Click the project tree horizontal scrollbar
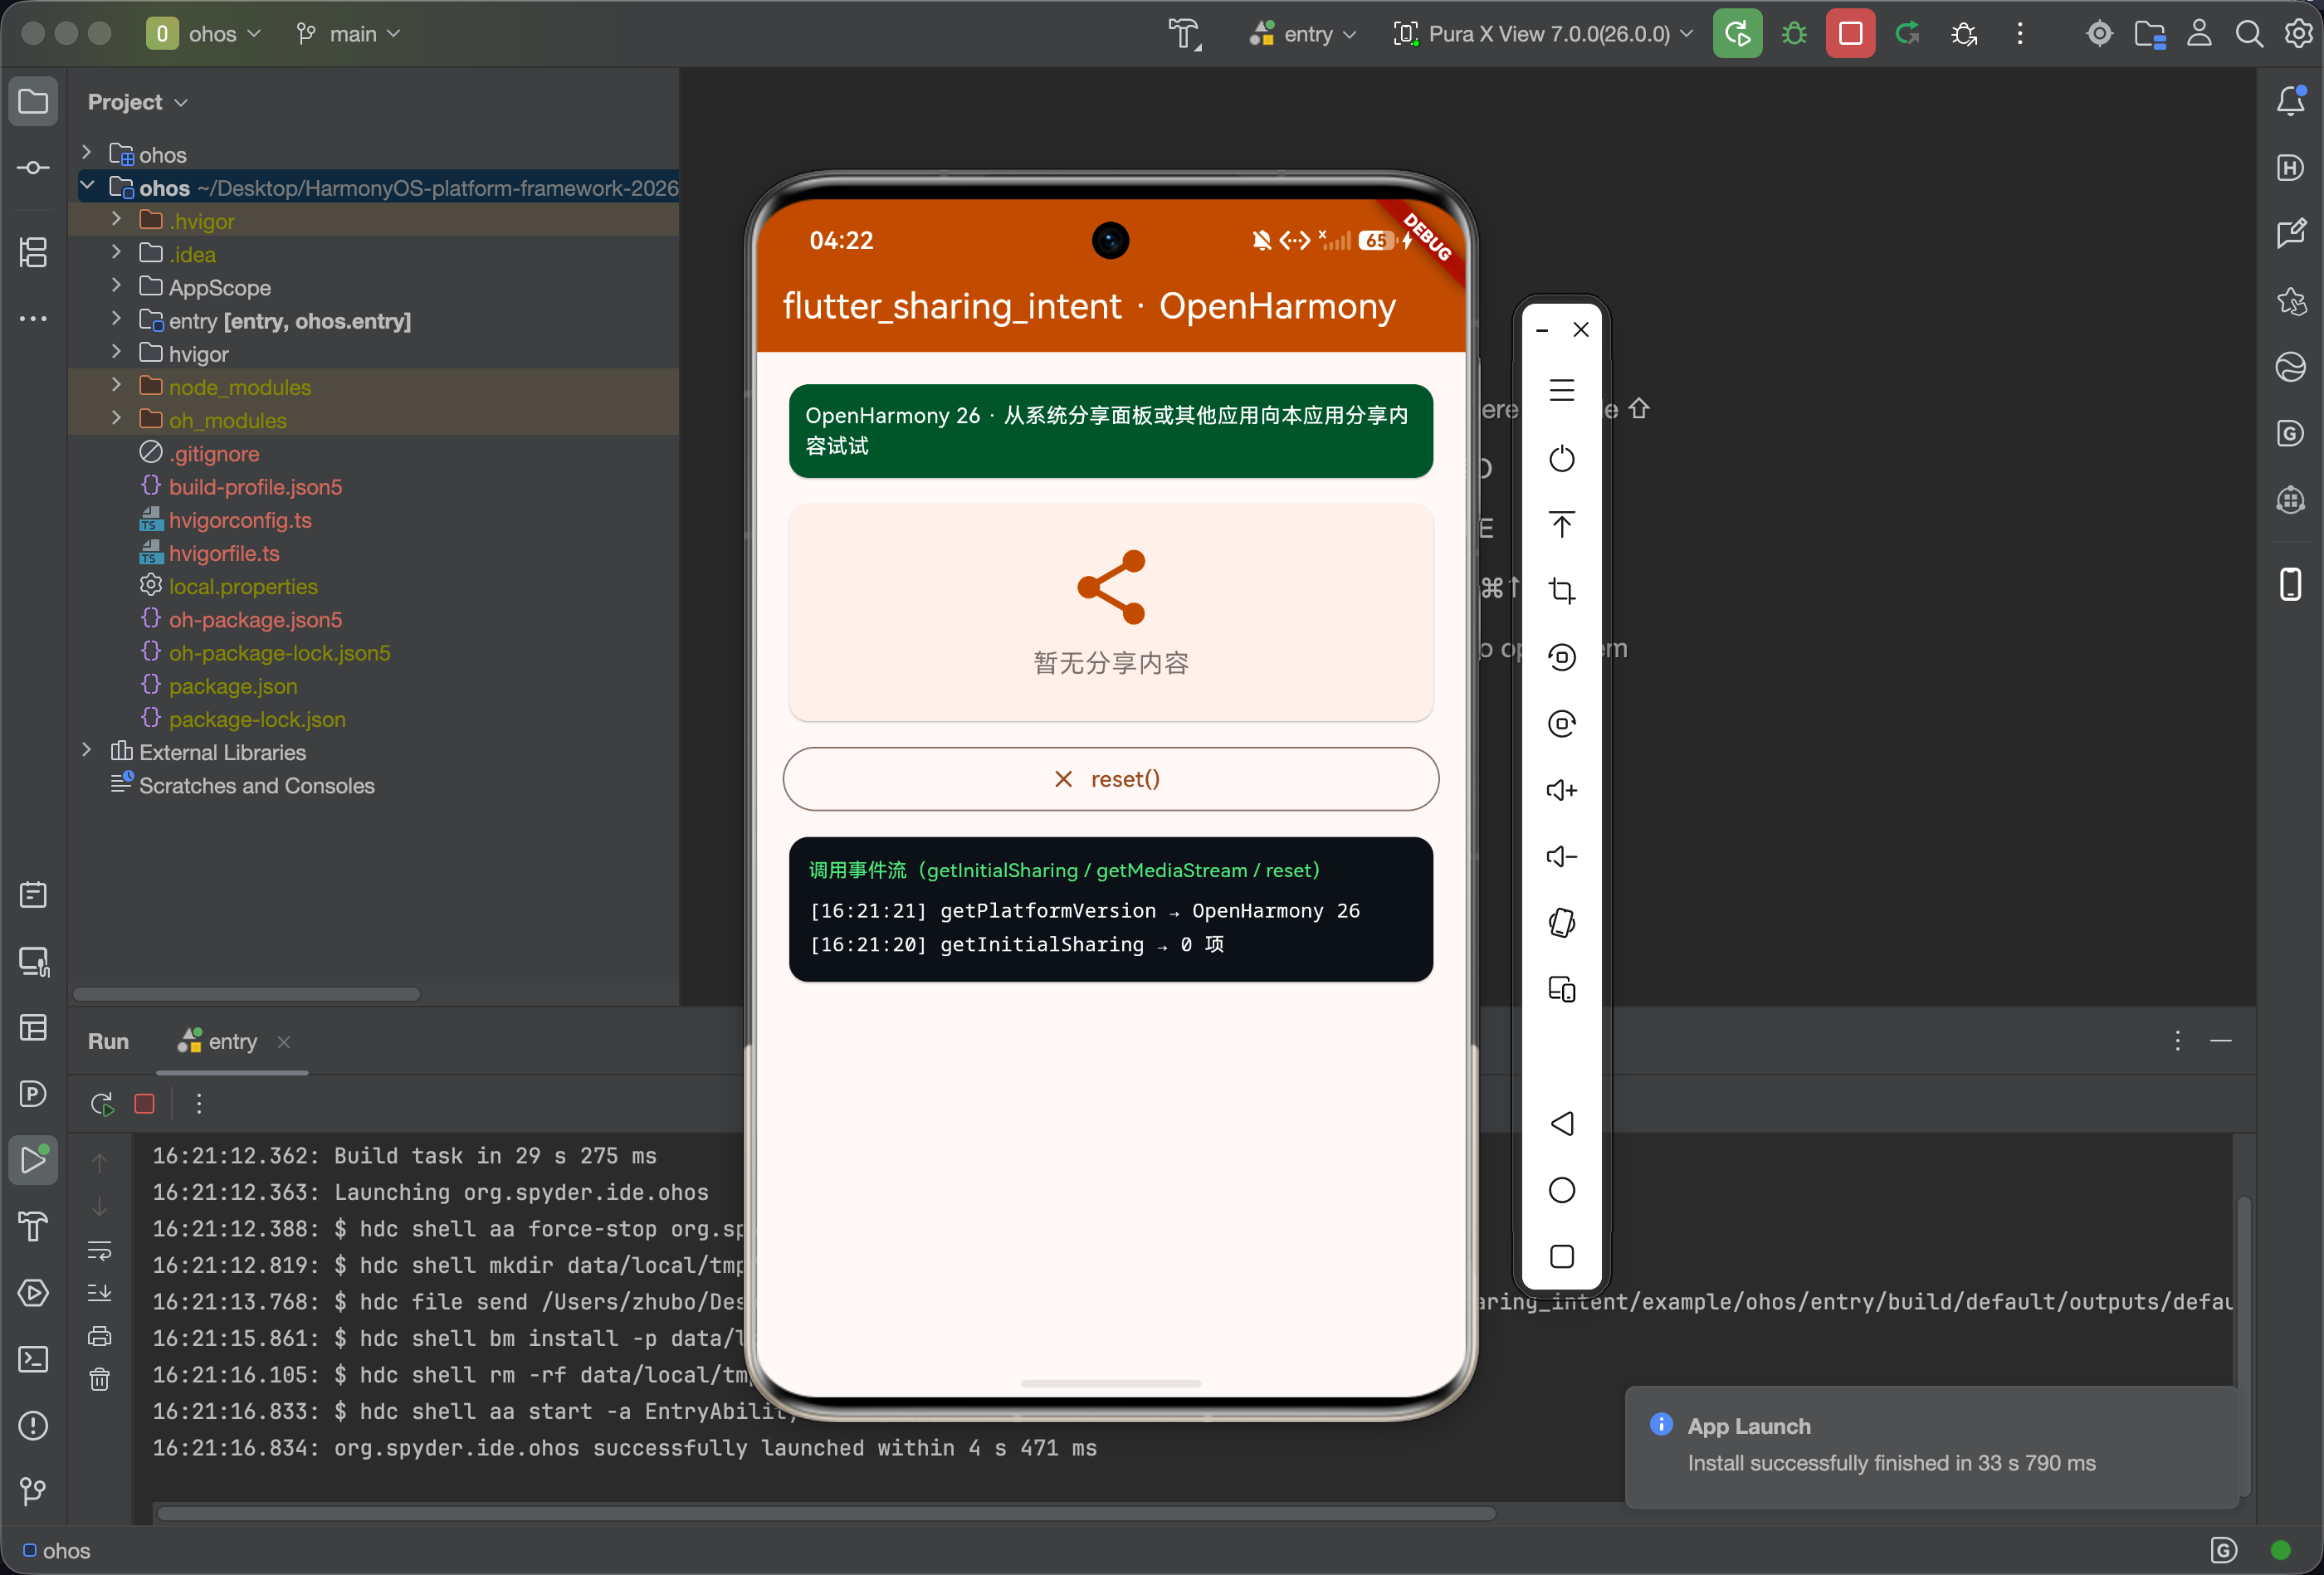The height and width of the screenshot is (1575, 2324). click(x=246, y=994)
